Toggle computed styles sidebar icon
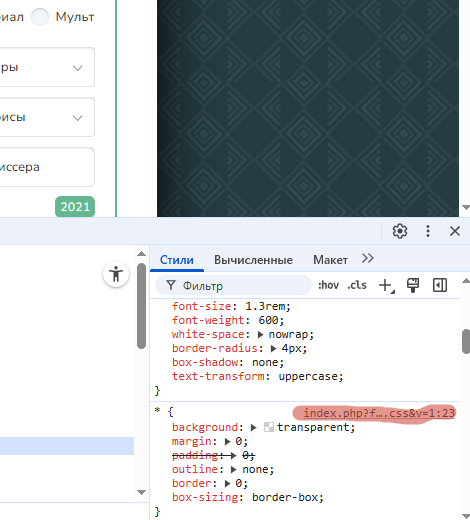This screenshot has width=470, height=520. pos(440,285)
